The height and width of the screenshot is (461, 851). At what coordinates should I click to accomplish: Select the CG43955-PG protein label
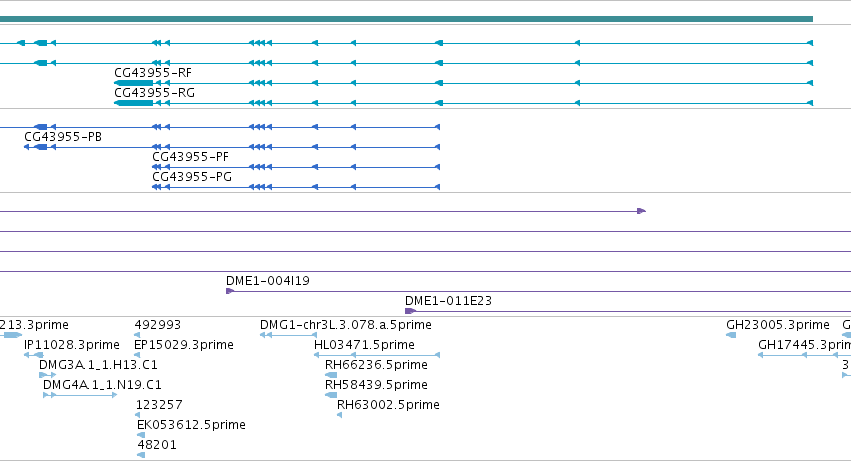[192, 177]
